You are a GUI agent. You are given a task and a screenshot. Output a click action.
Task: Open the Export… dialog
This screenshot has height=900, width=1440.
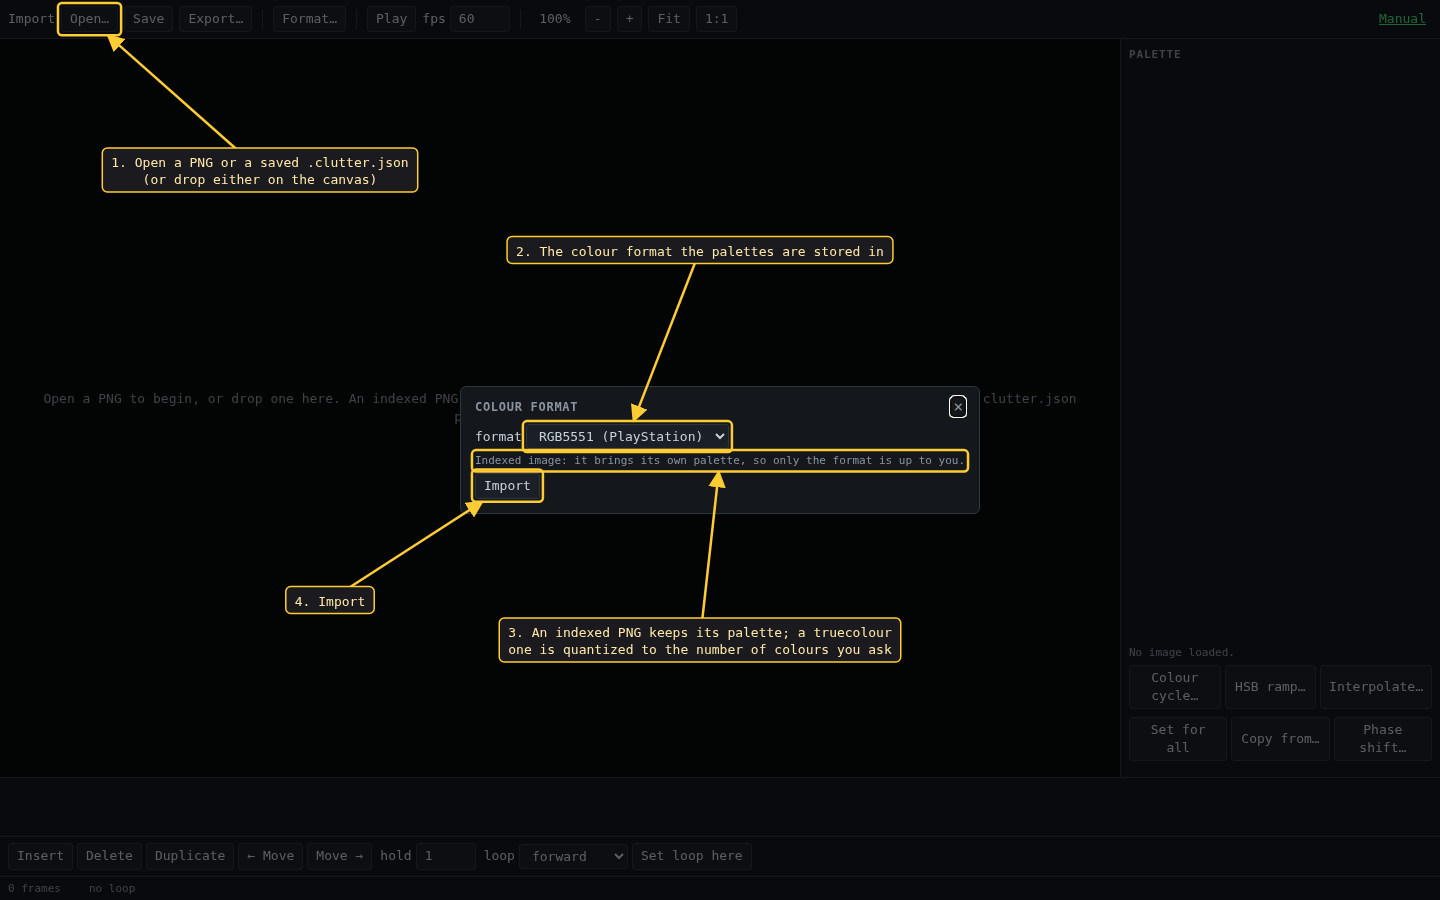[216, 19]
